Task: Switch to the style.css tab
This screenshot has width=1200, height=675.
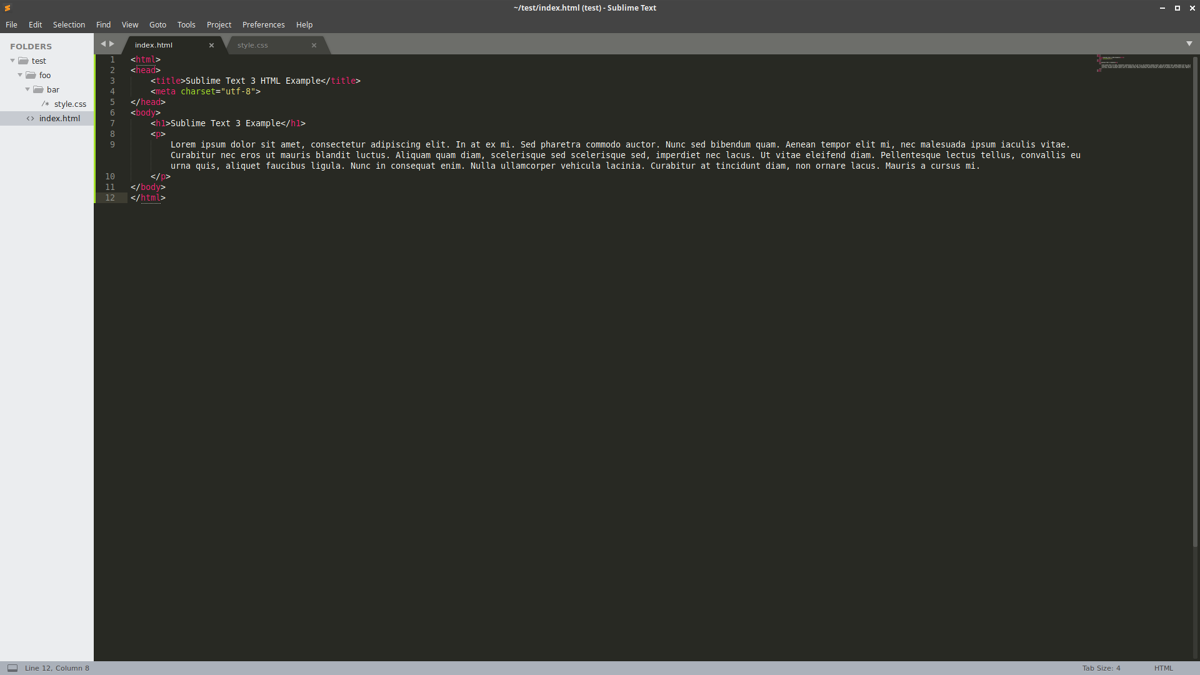Action: [x=252, y=44]
